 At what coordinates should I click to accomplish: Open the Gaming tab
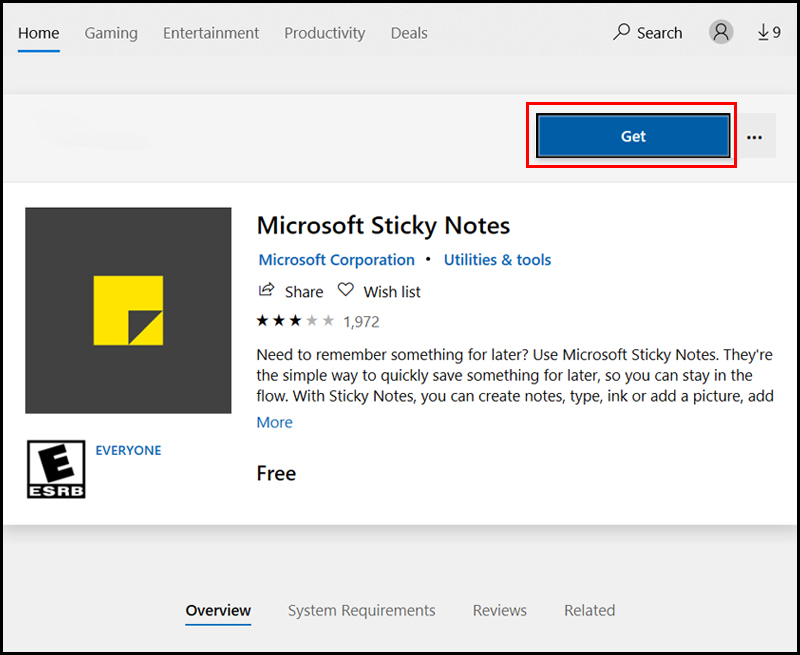pyautogui.click(x=111, y=33)
